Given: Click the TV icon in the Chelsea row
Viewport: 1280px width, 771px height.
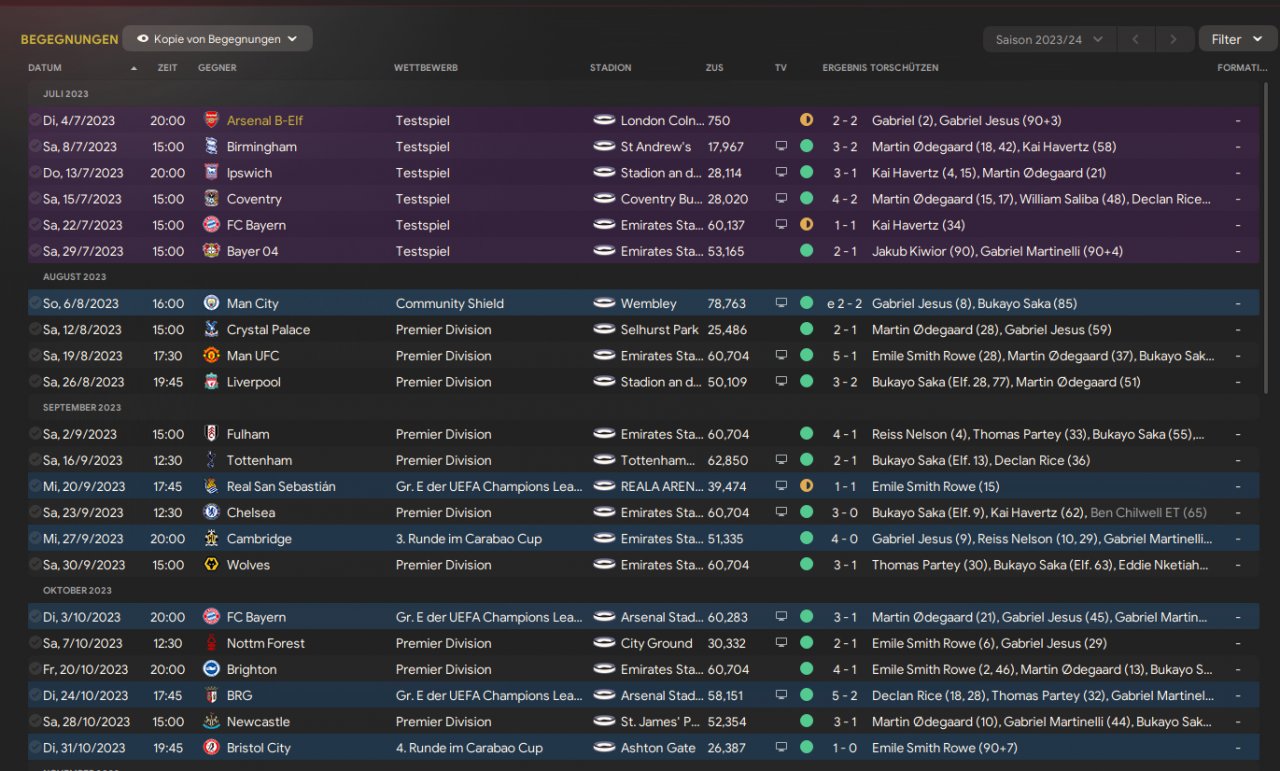Looking at the screenshot, I should tap(781, 512).
